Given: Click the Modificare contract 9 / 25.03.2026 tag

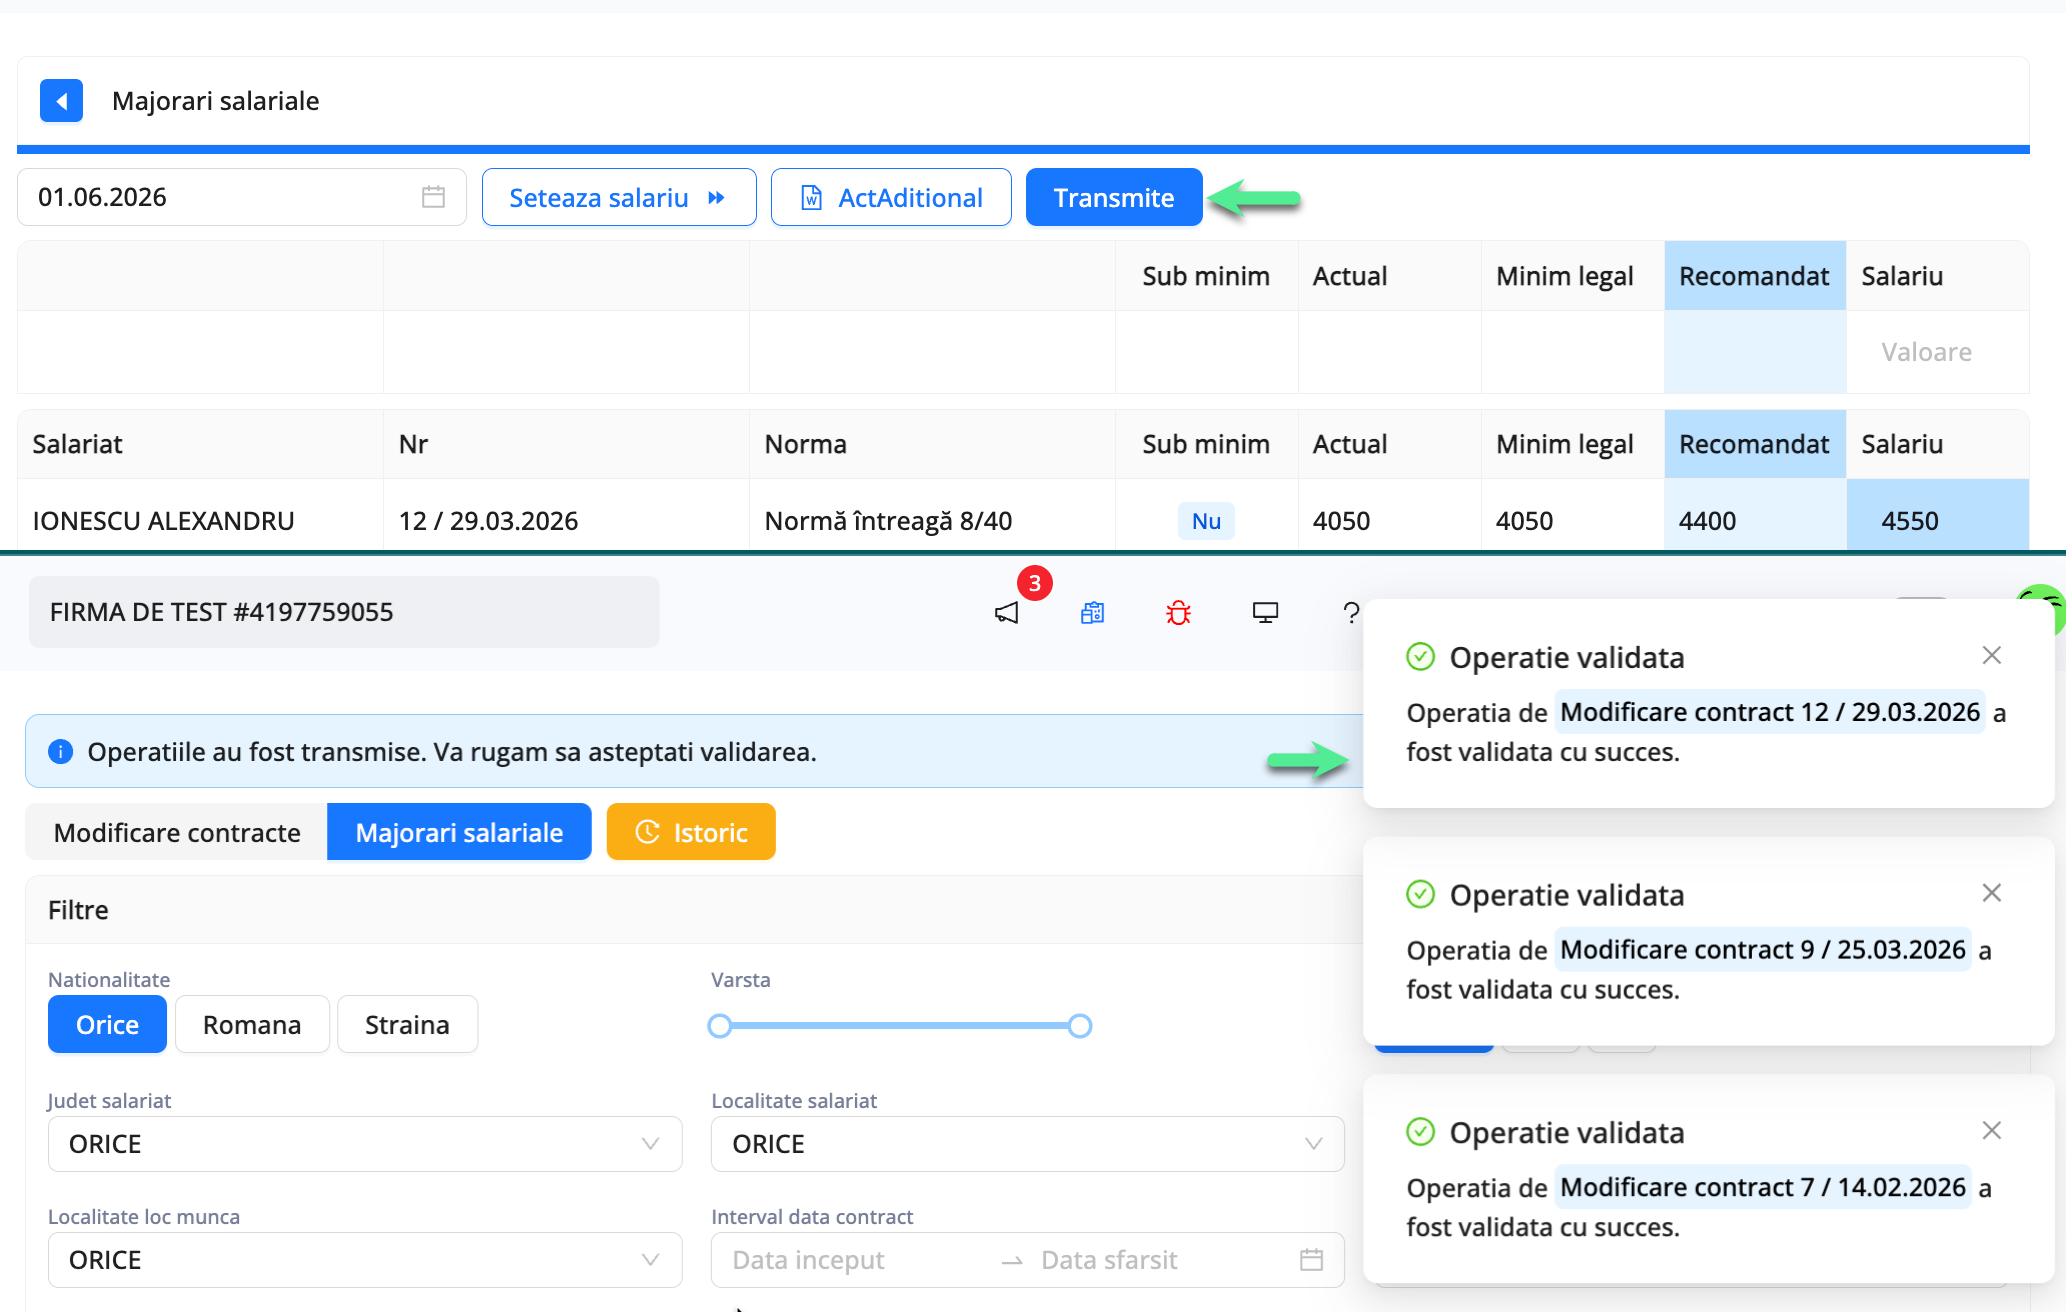Looking at the screenshot, I should pyautogui.click(x=1763, y=950).
